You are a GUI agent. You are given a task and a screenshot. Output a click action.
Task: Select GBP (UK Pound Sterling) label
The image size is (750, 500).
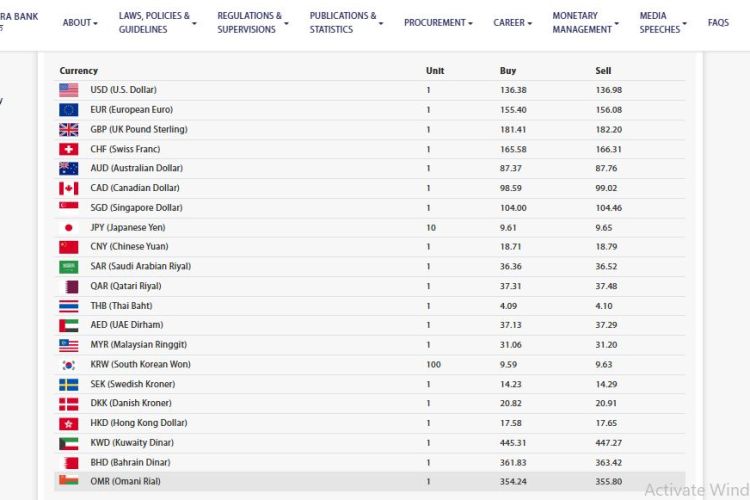139,129
